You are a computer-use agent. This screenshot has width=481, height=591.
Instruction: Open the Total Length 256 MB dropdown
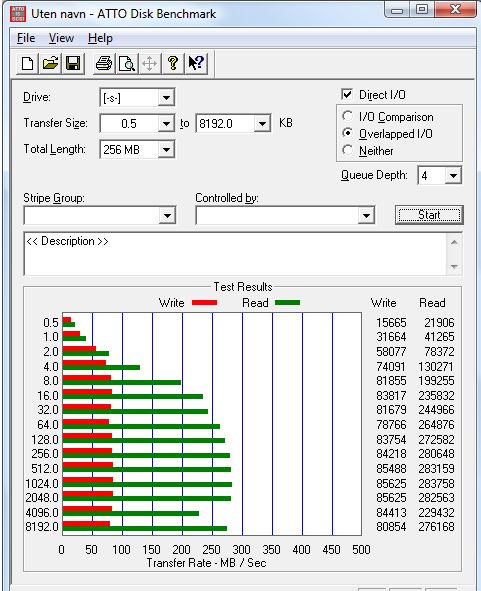pyautogui.click(x=166, y=150)
